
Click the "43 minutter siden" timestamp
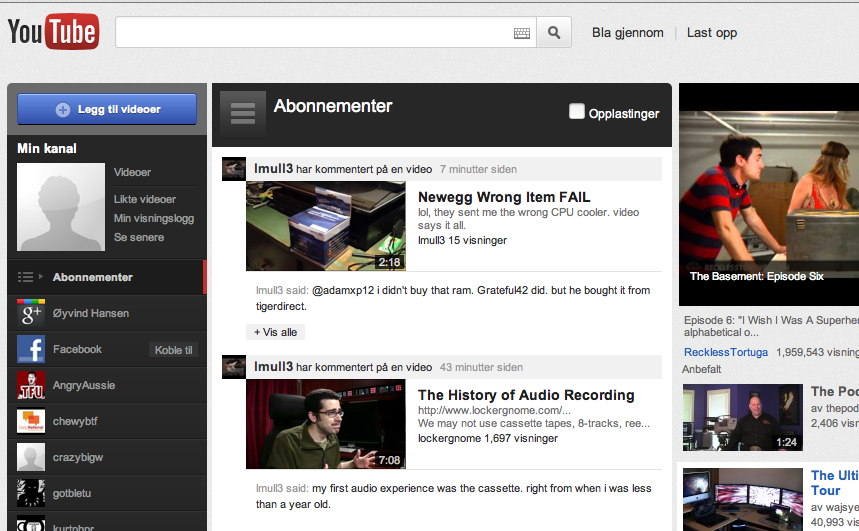point(481,367)
